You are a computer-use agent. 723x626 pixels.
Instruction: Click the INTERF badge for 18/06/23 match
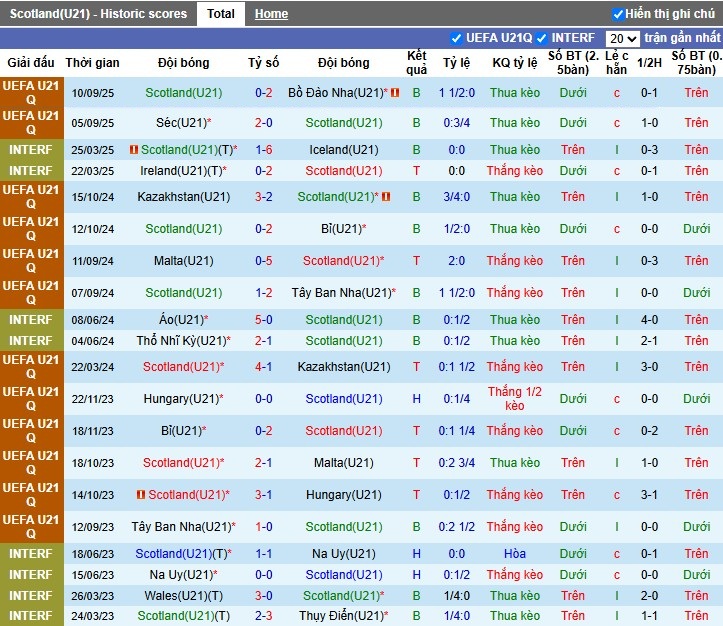31,554
